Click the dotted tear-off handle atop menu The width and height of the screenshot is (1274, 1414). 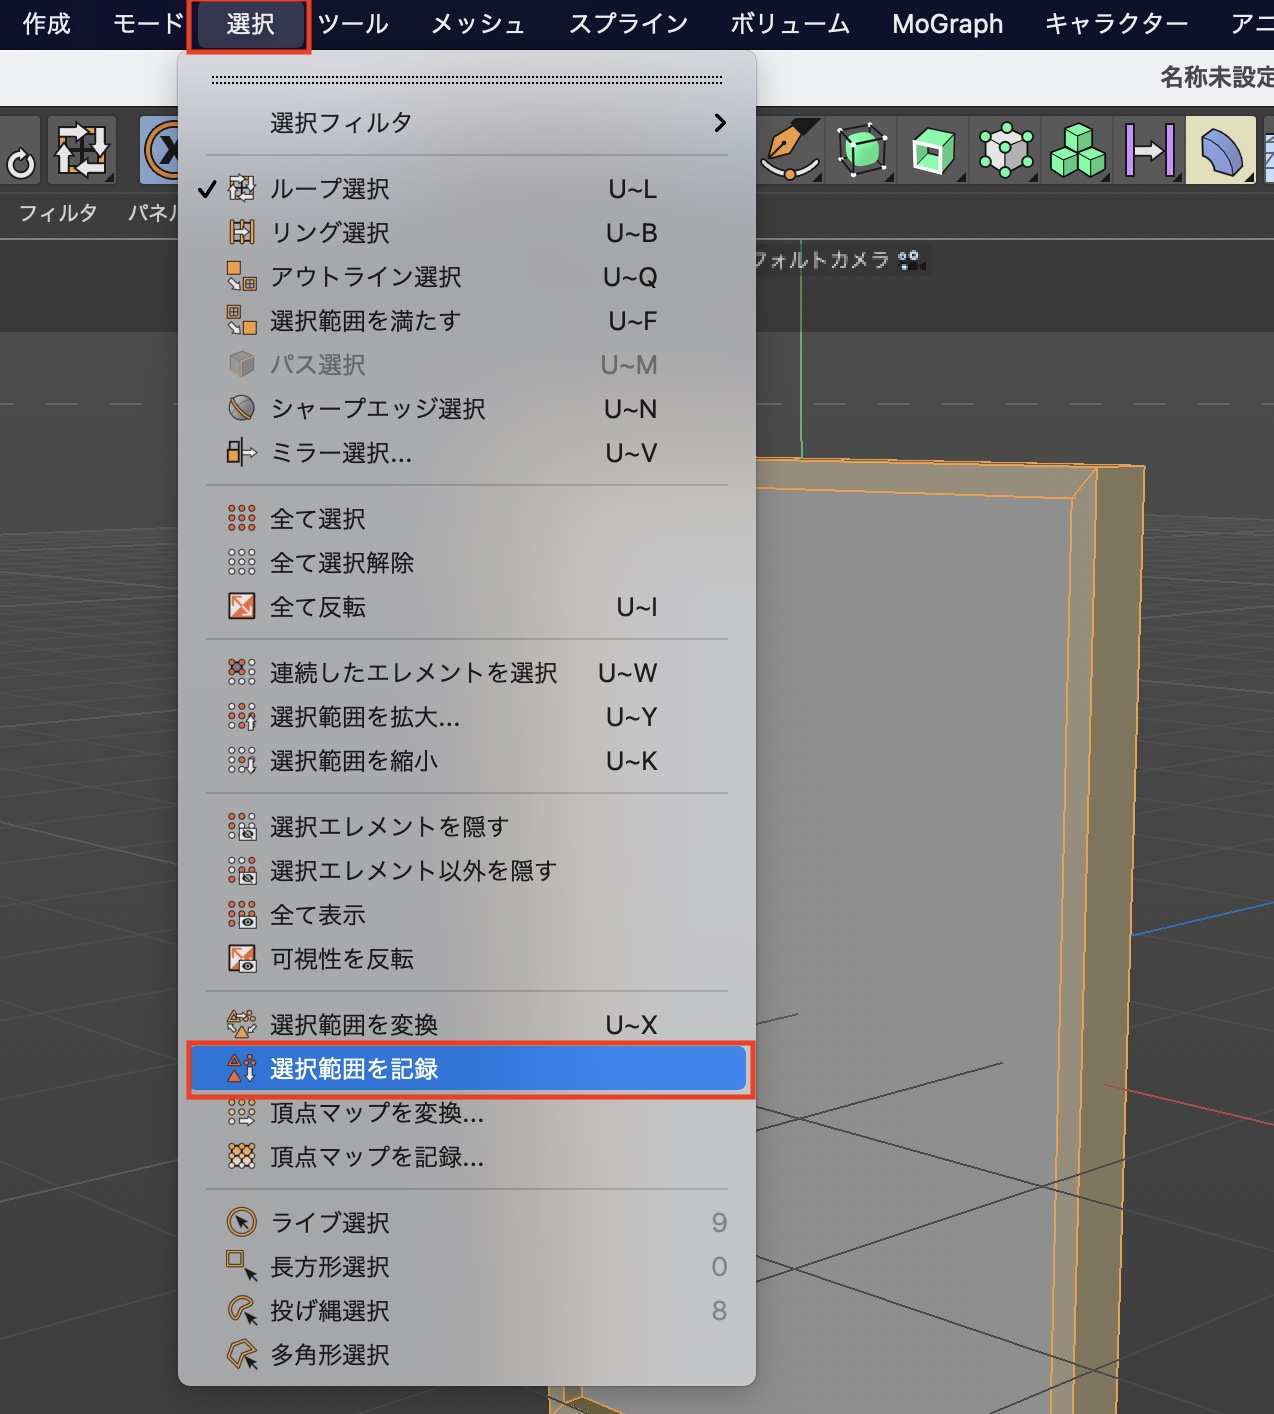click(466, 79)
